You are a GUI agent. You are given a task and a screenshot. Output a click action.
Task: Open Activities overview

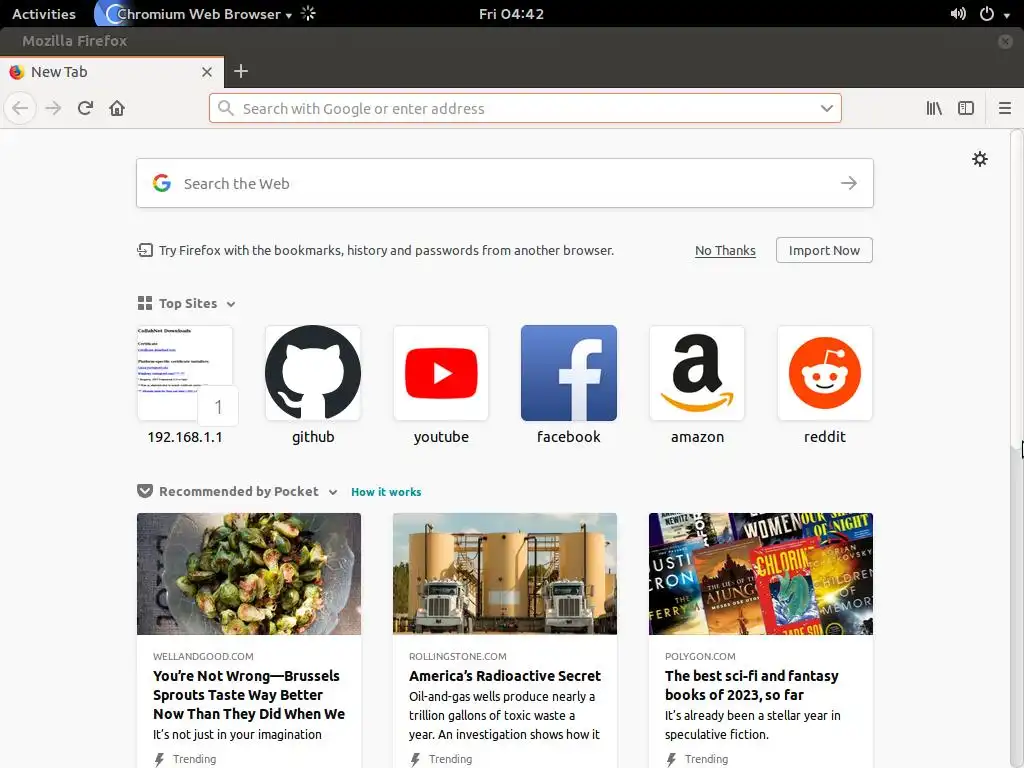(44, 14)
